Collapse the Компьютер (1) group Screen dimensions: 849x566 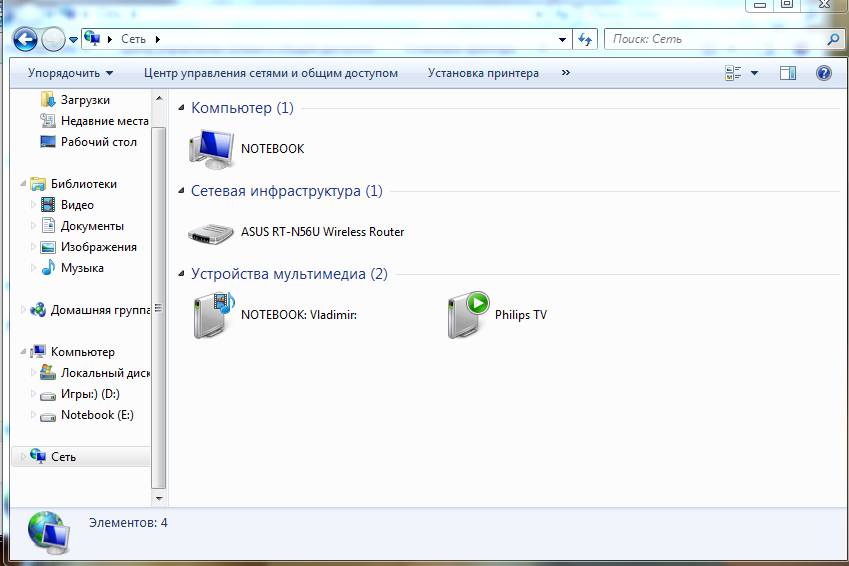181,108
